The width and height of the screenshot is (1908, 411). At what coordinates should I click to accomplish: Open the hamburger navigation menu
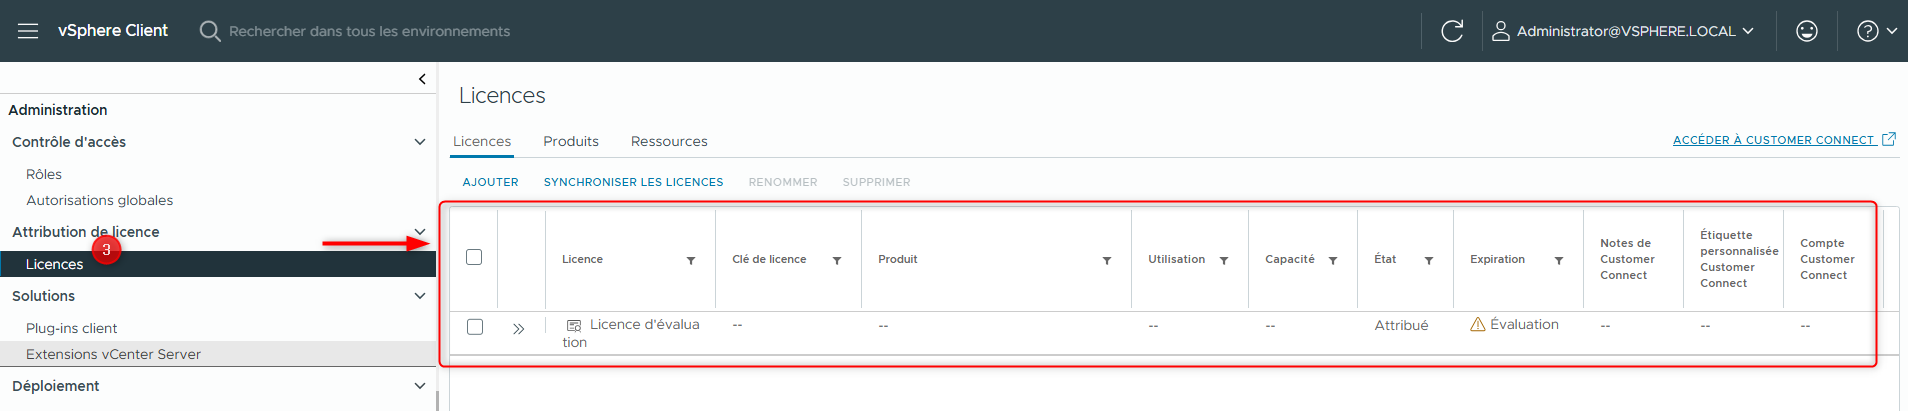[x=28, y=31]
